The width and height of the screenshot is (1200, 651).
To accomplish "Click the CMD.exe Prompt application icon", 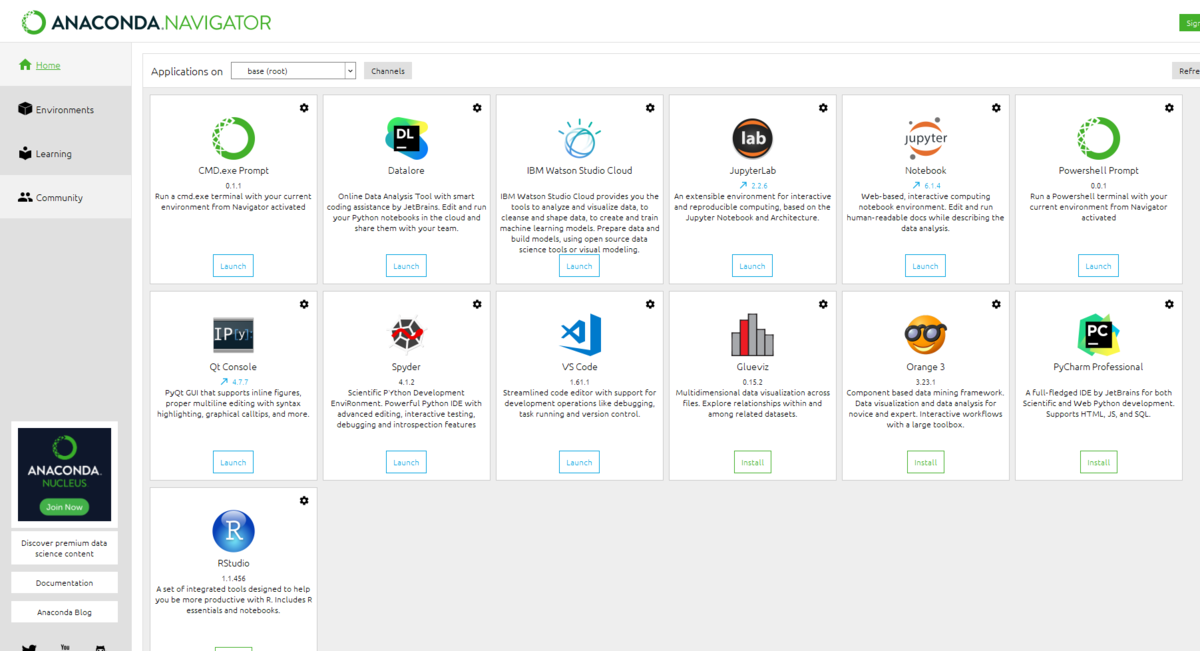I will 233,138.
